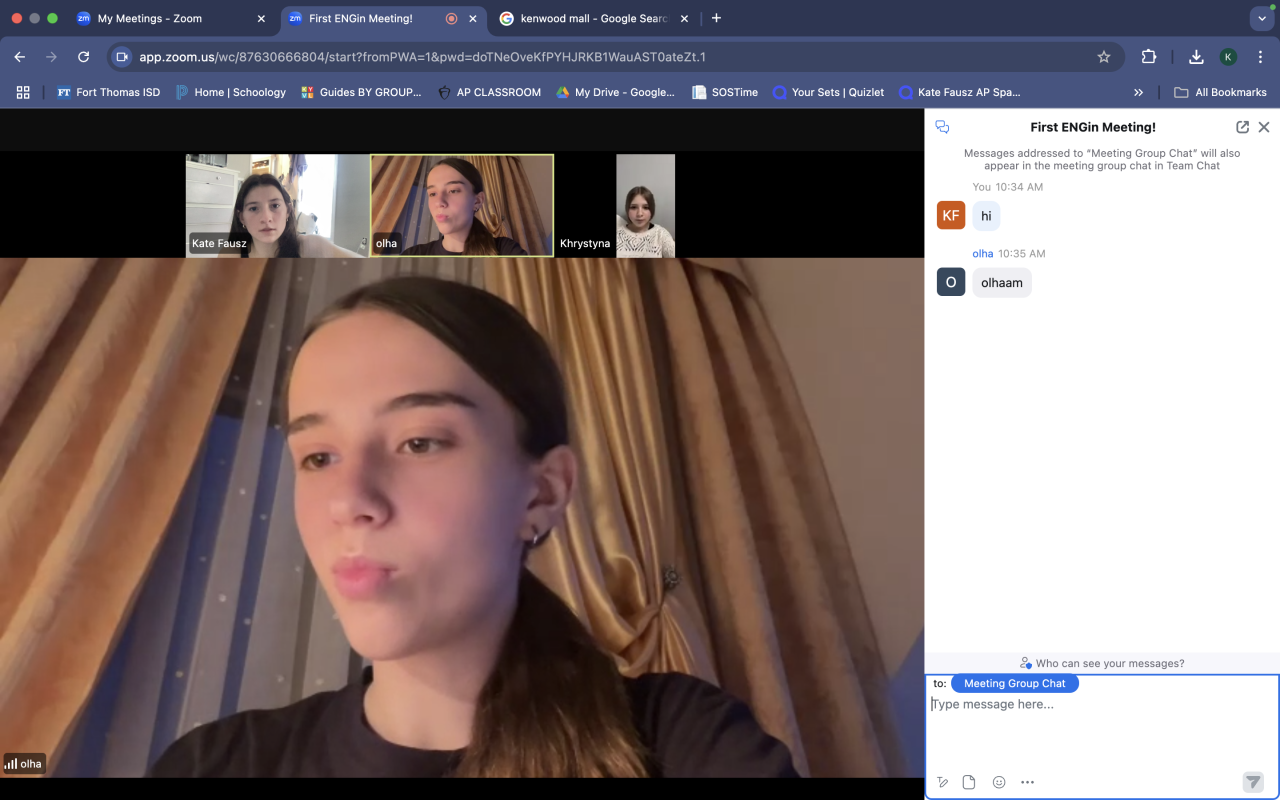This screenshot has width=1280, height=800.
Task: Open the tab search dropdown
Action: (x=1260, y=18)
